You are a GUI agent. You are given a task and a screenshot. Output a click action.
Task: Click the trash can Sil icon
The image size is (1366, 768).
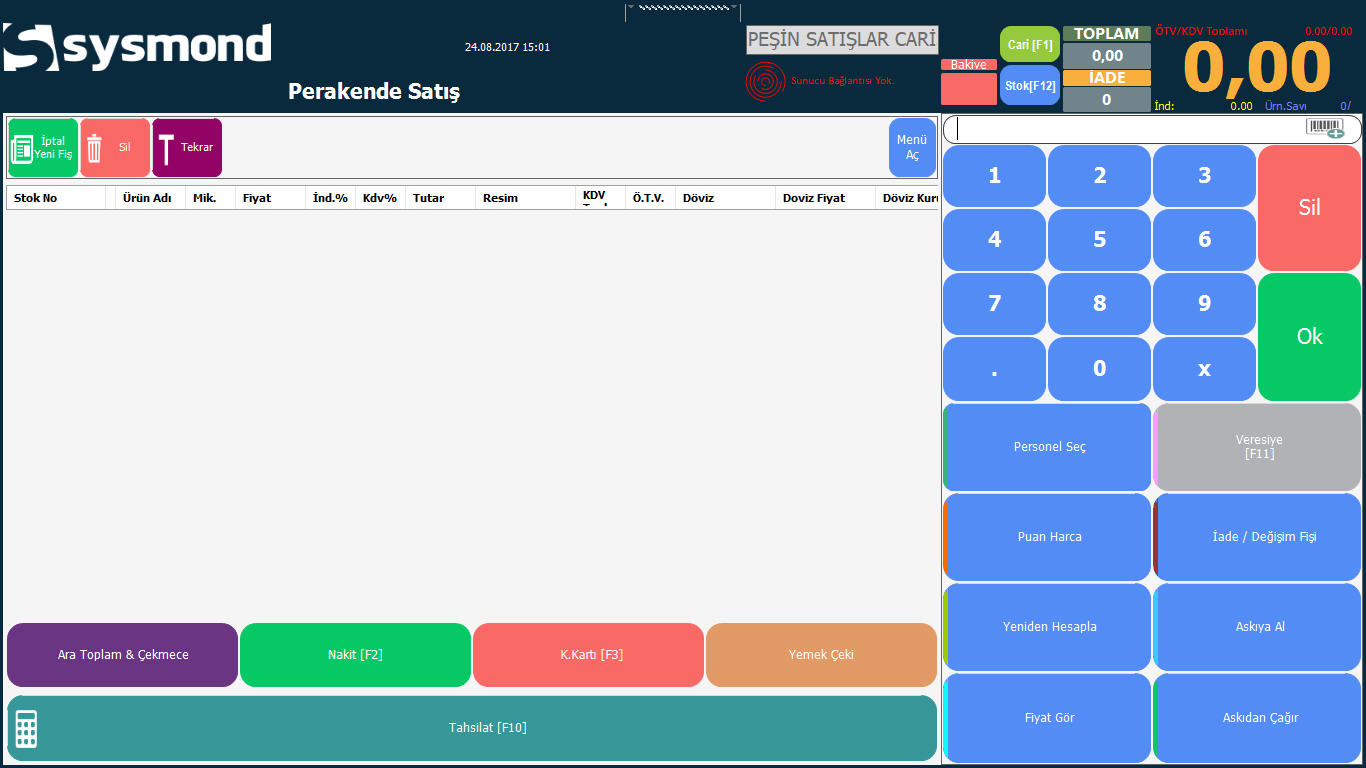coord(94,149)
